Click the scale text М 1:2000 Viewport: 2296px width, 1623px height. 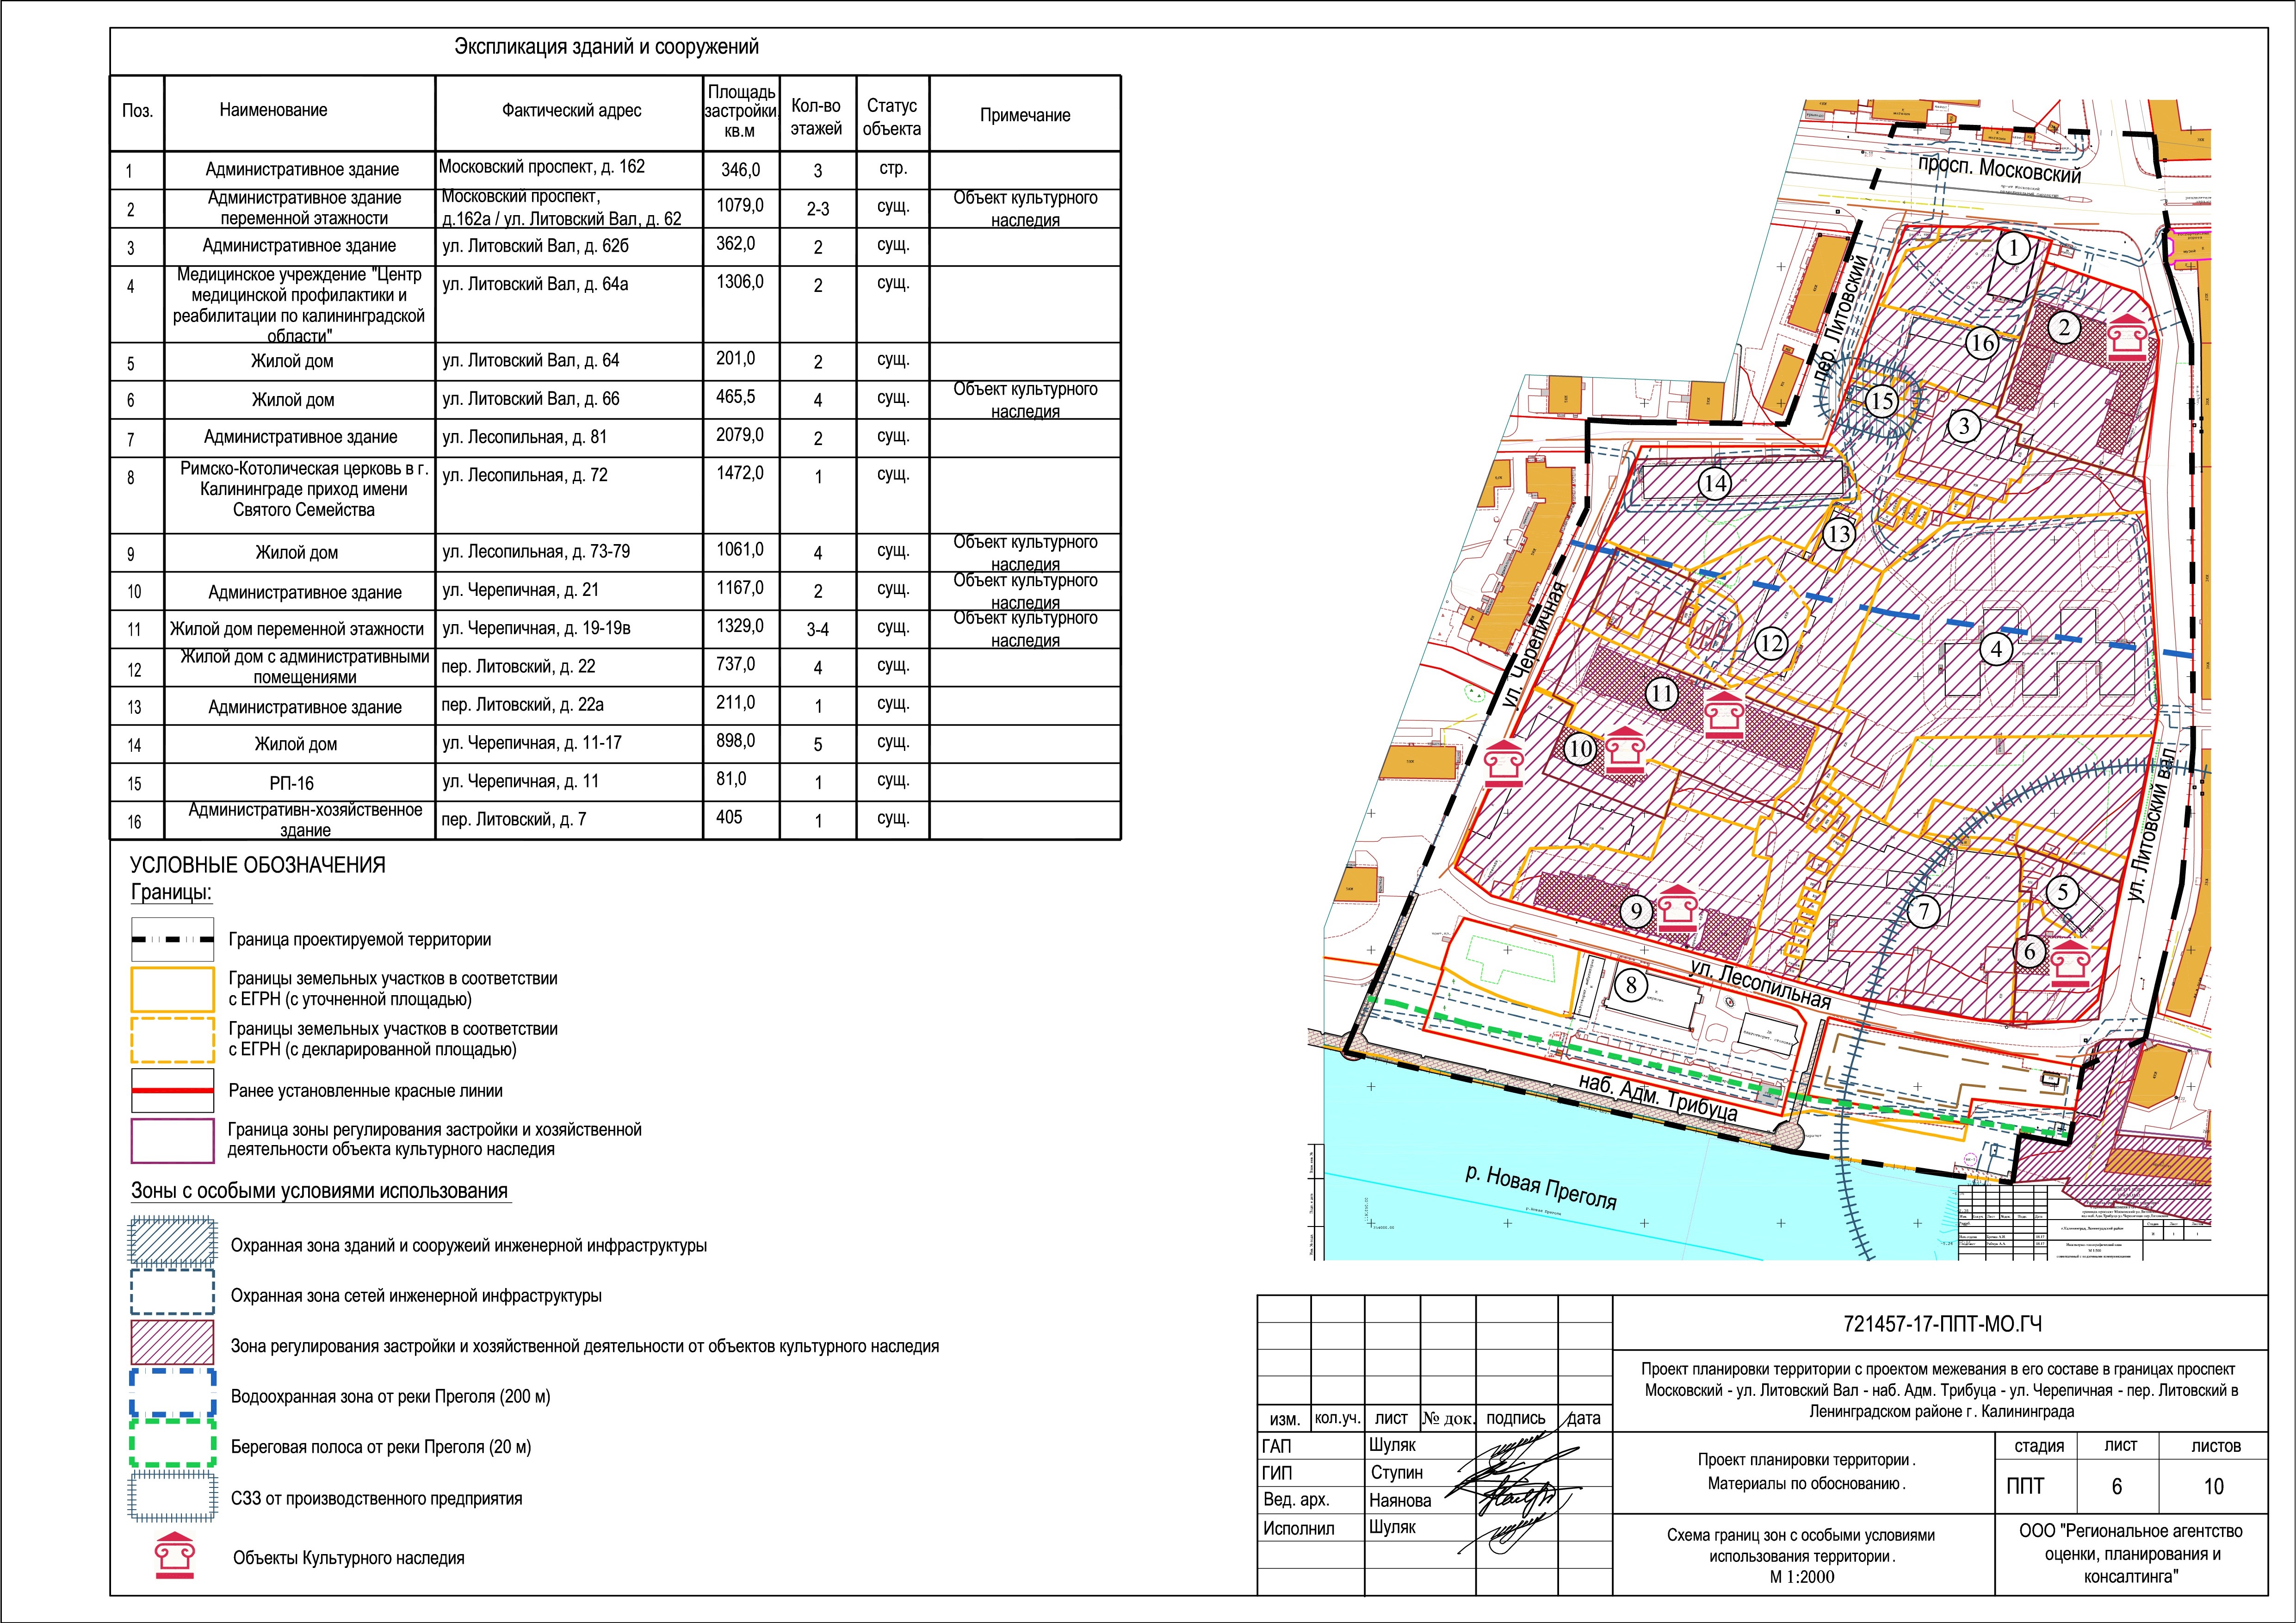[x=1802, y=1577]
